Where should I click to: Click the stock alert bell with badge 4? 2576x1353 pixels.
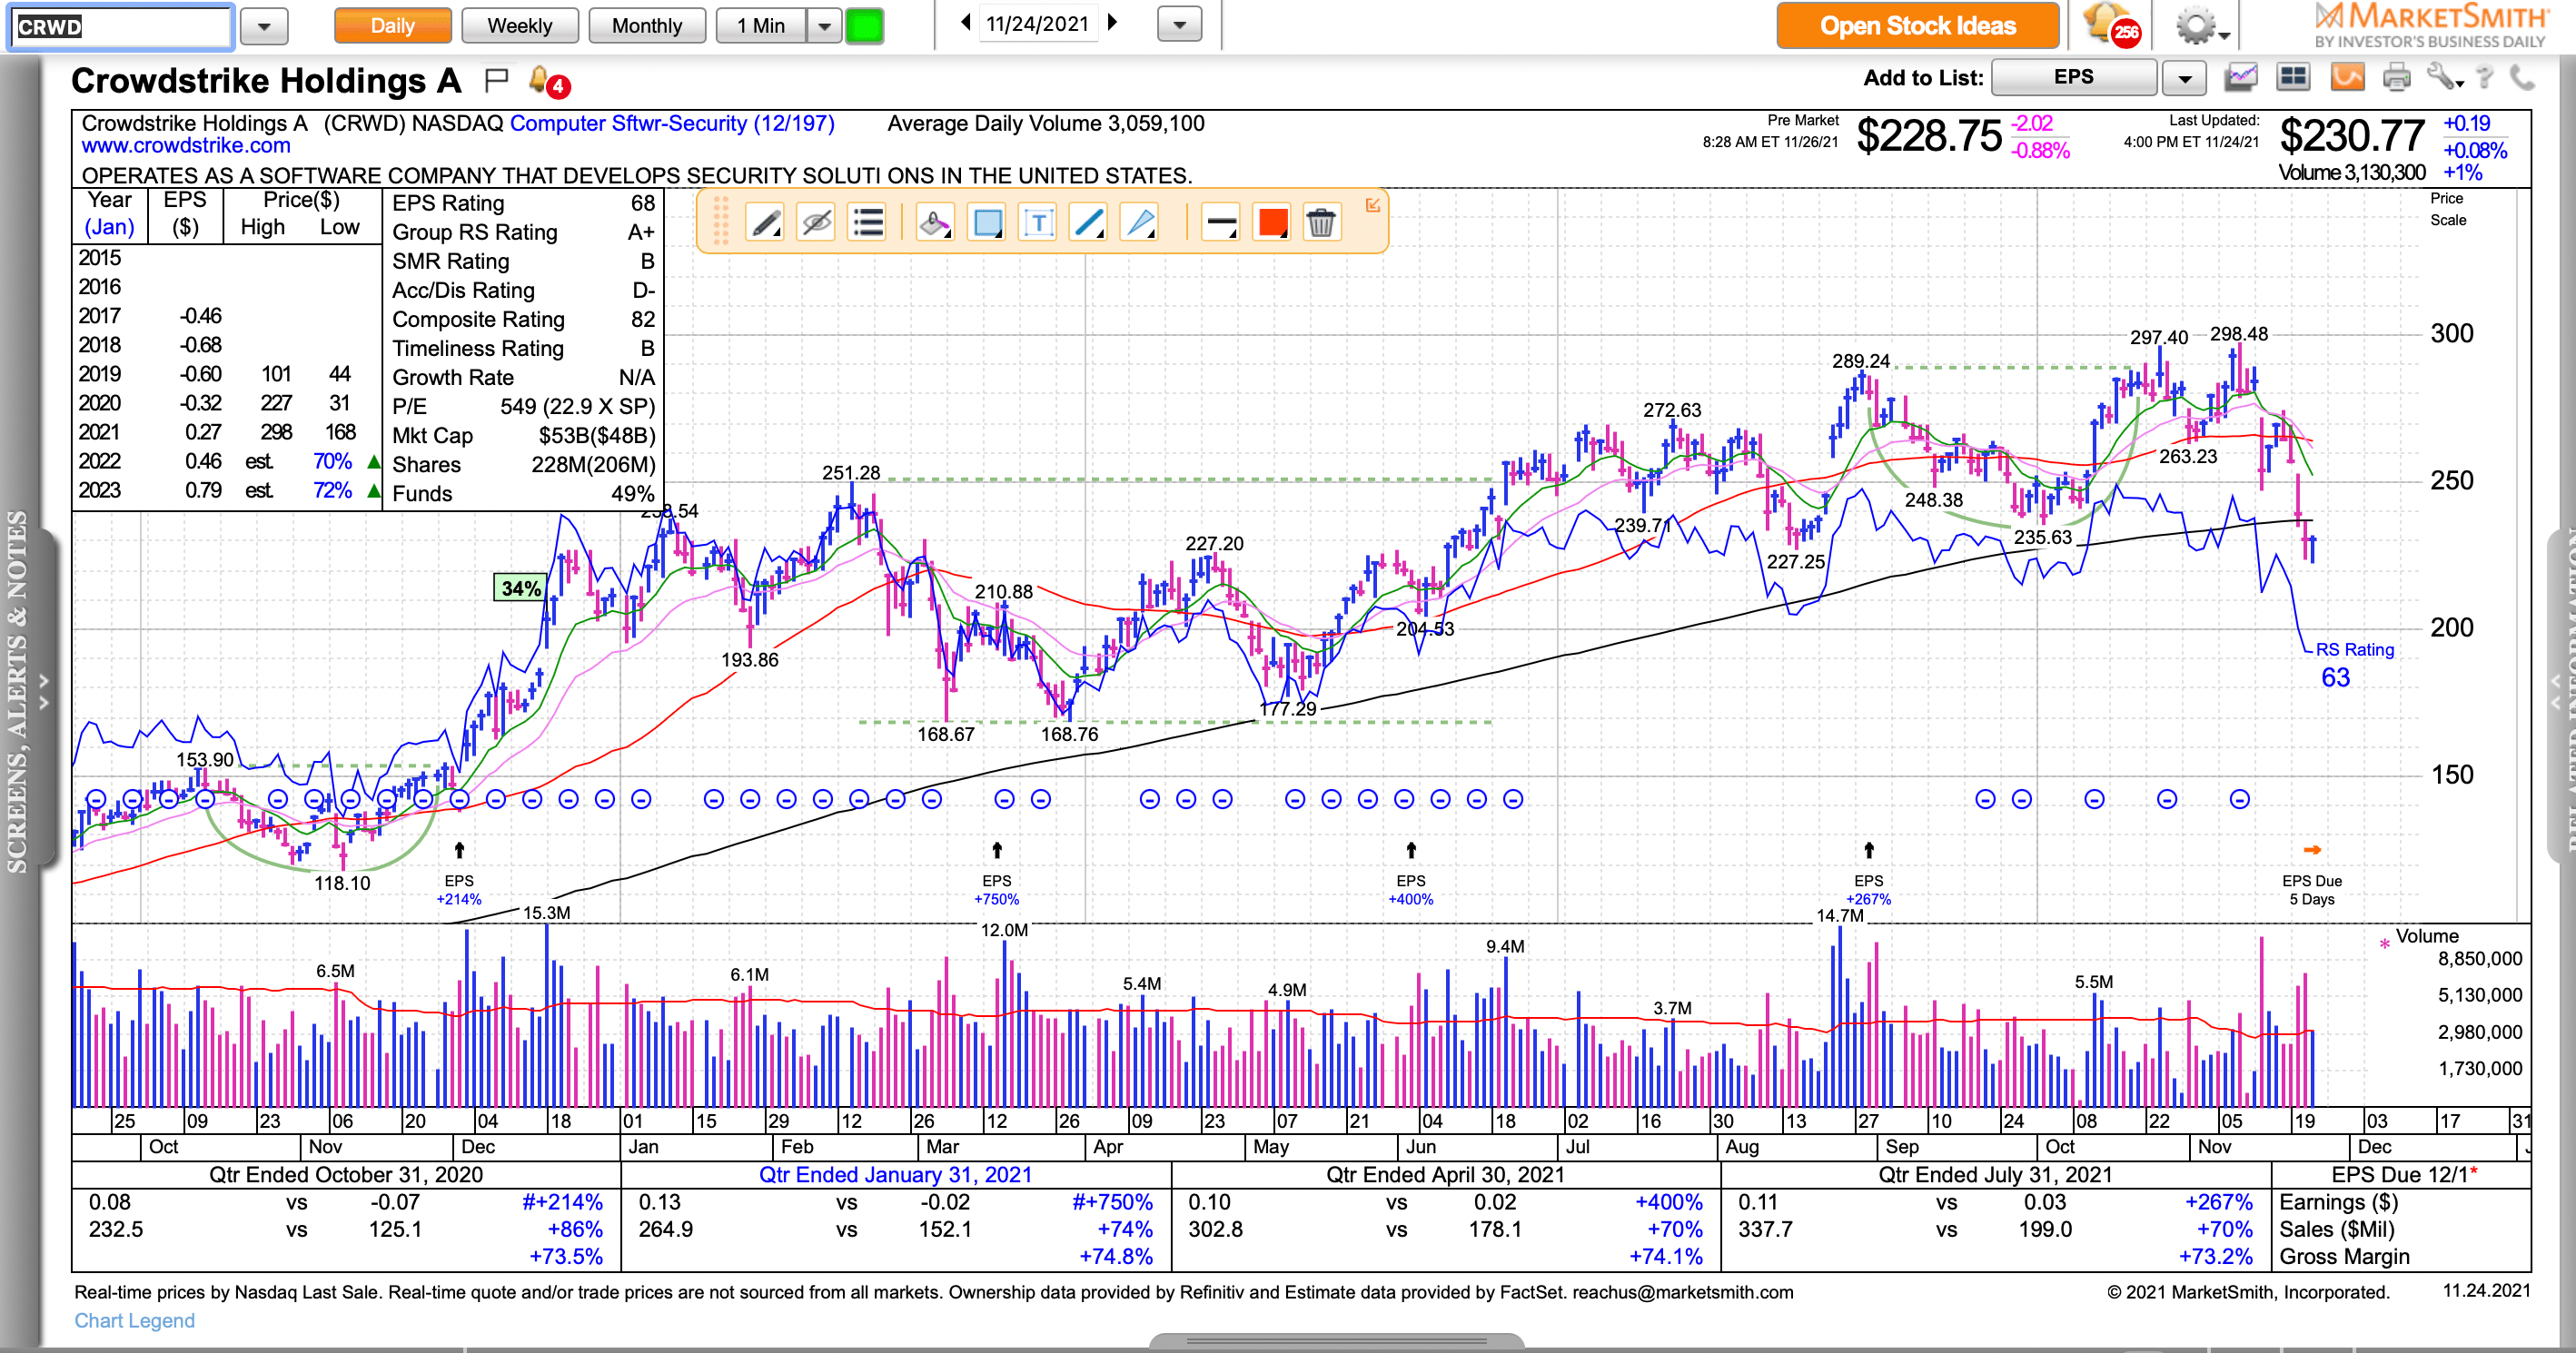pos(548,81)
